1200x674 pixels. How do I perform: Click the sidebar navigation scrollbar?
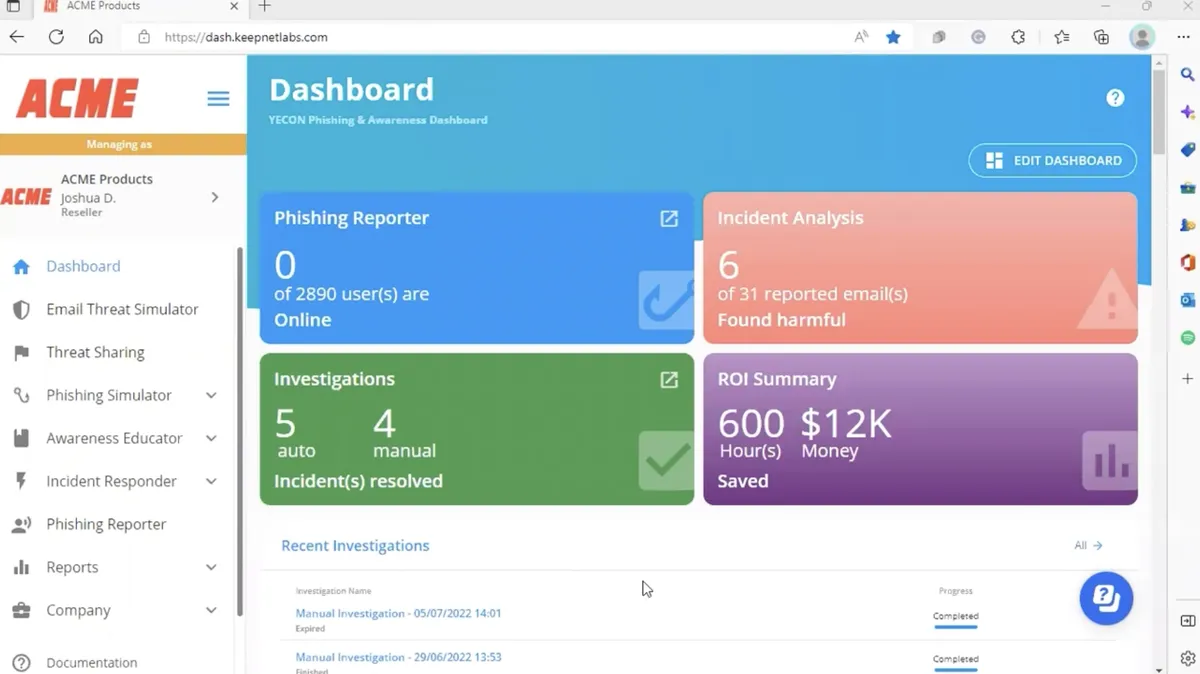tap(240, 430)
